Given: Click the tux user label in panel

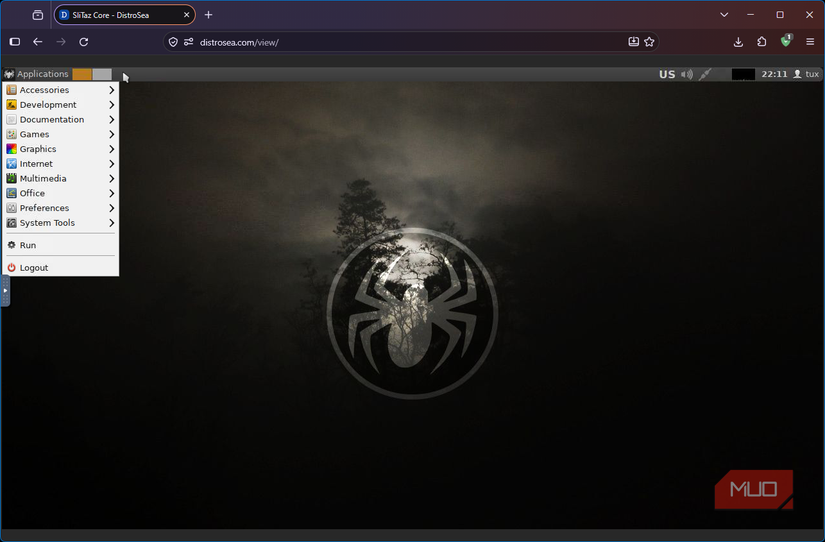Looking at the screenshot, I should coord(812,74).
